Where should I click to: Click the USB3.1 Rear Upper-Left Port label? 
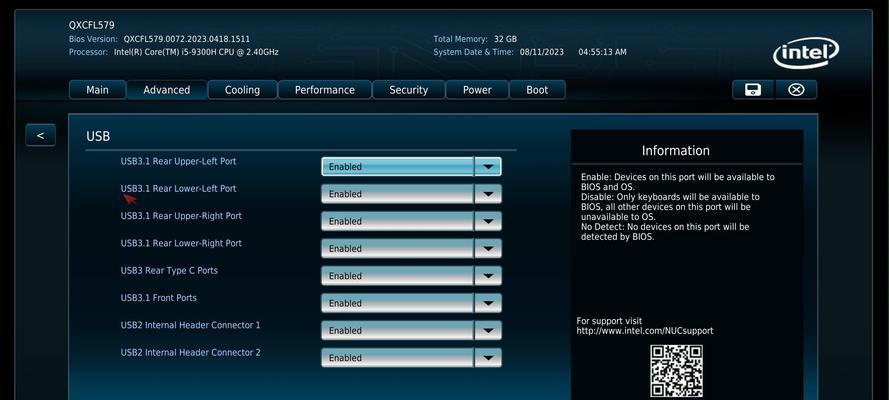pyautogui.click(x=178, y=161)
